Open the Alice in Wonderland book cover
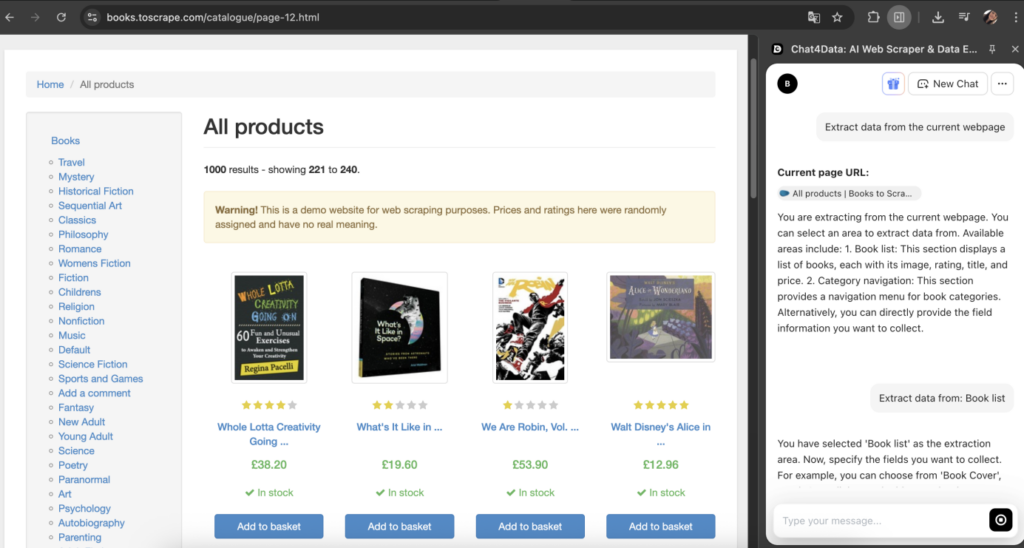The width and height of the screenshot is (1024, 548). click(660, 318)
